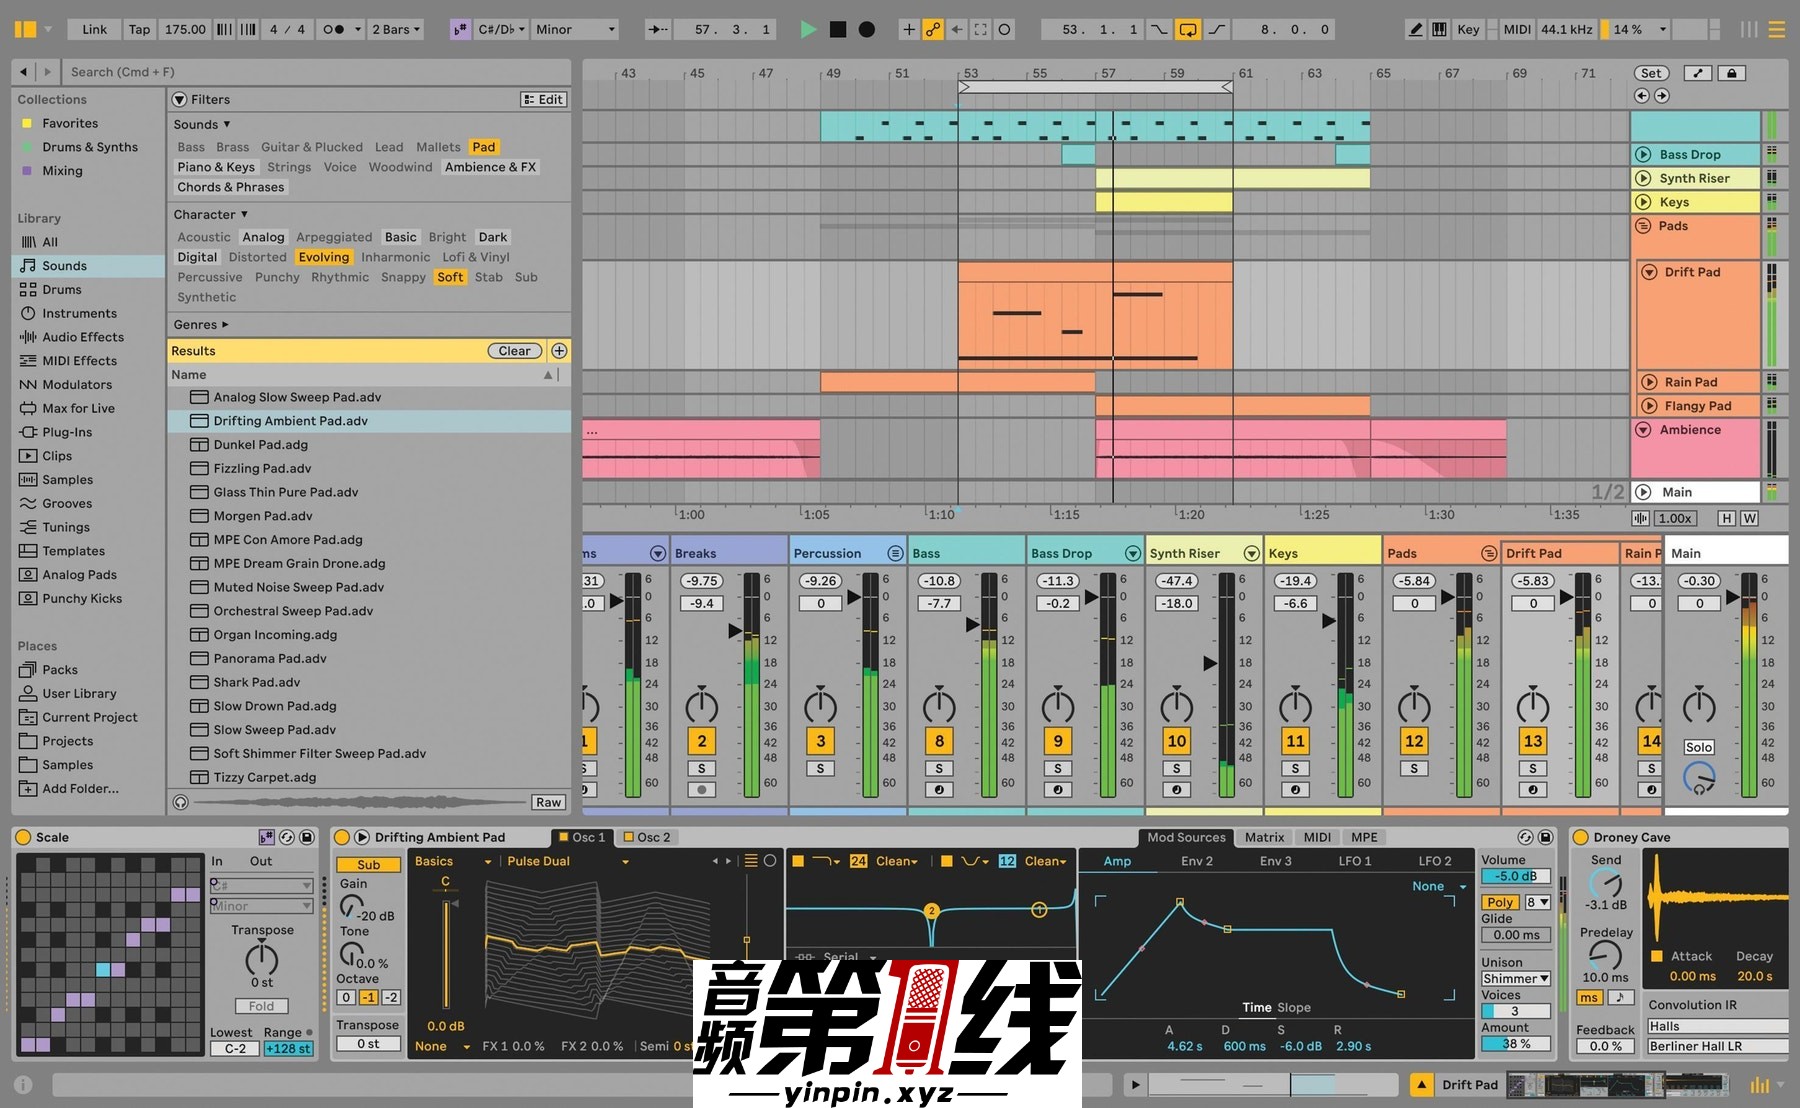Start playback with the Play button
The height and width of the screenshot is (1108, 1800).
click(808, 29)
